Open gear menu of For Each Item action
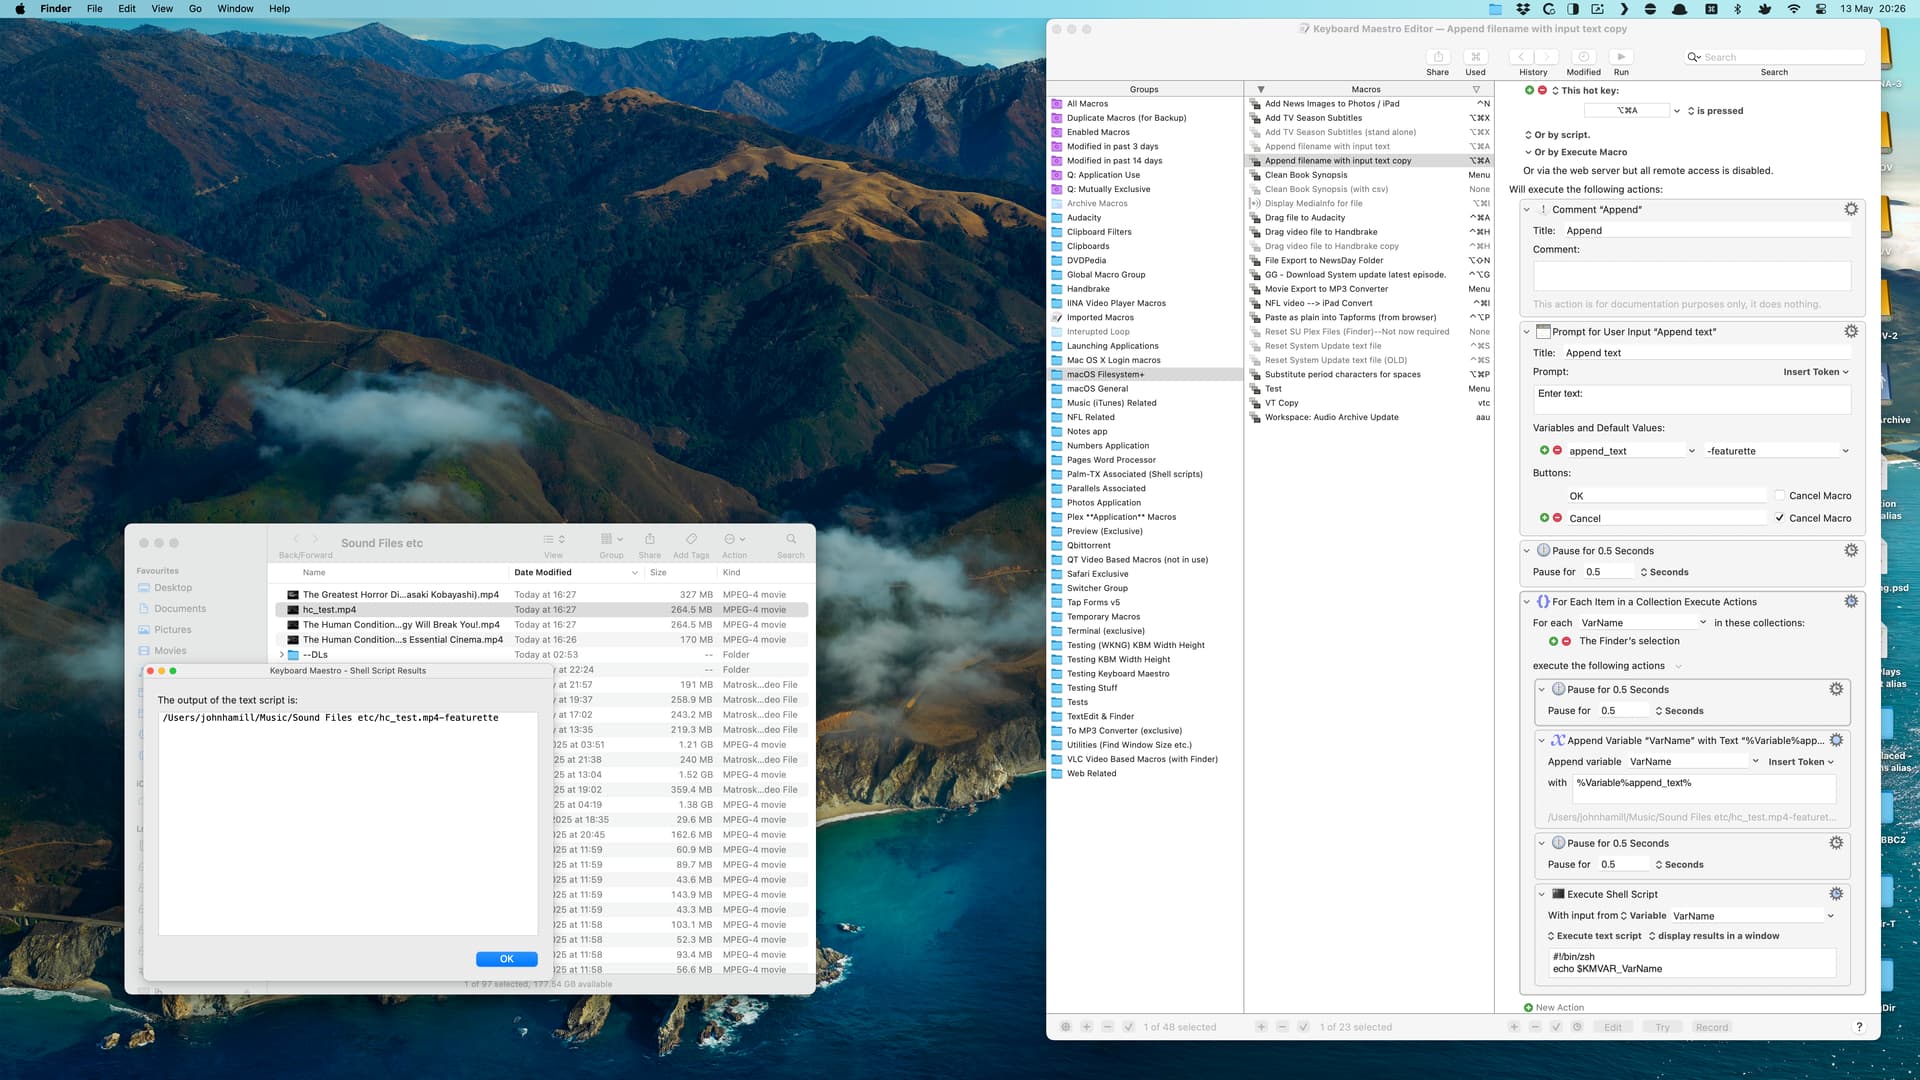 (1851, 601)
